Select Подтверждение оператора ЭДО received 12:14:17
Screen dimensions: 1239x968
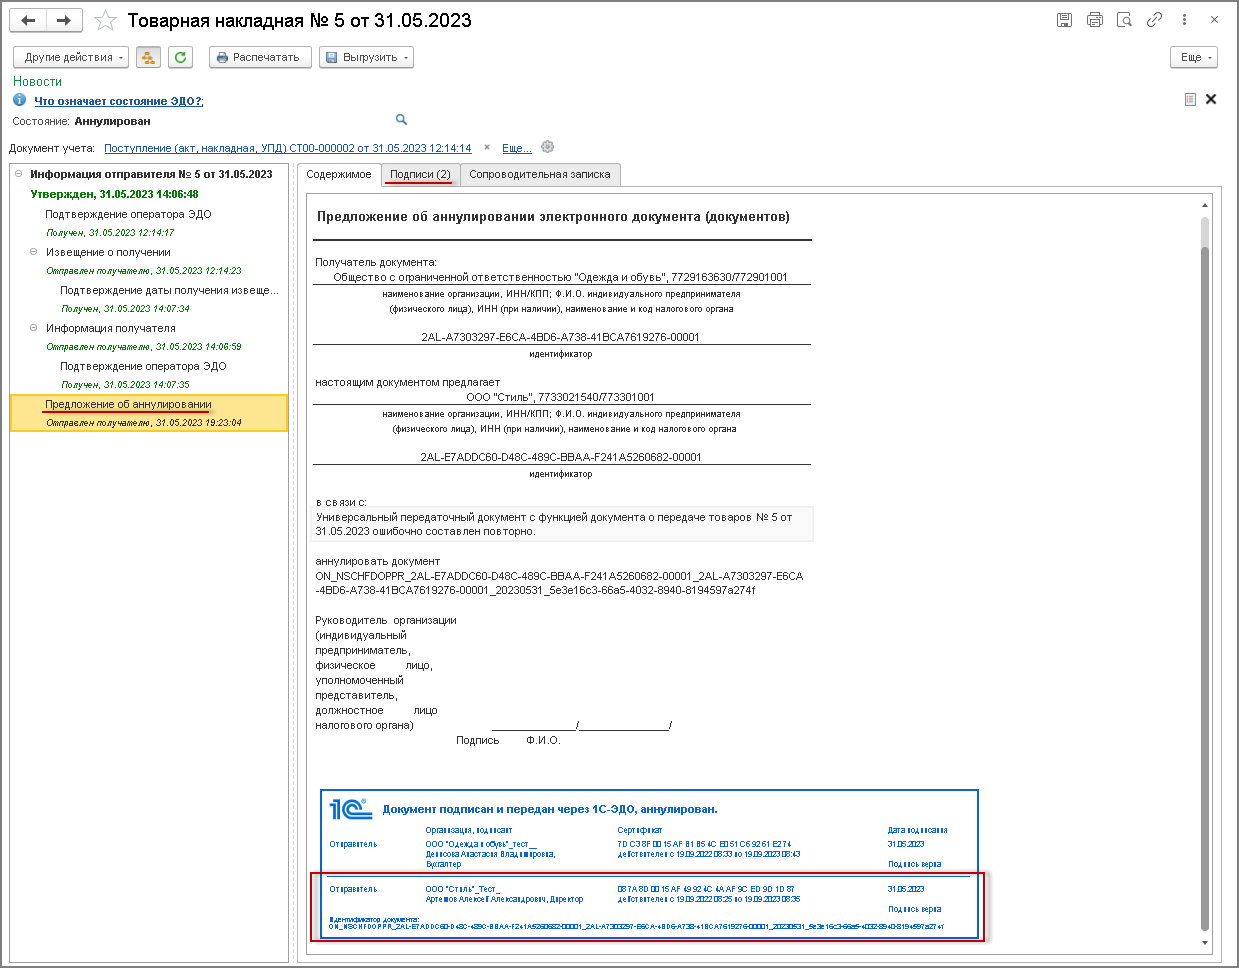[128, 214]
